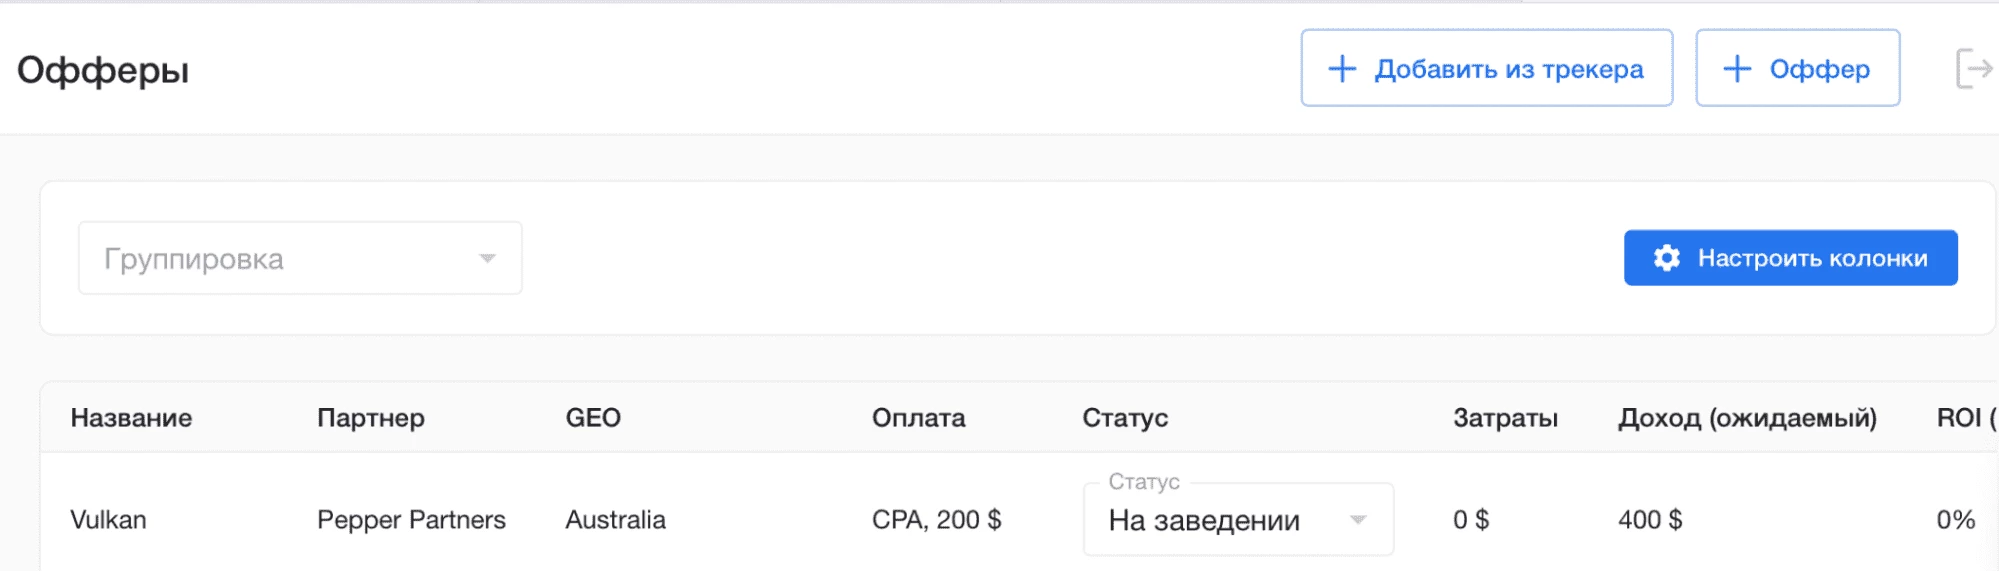Click the Оффер button
This screenshot has width=1999, height=572.
[x=1798, y=68]
